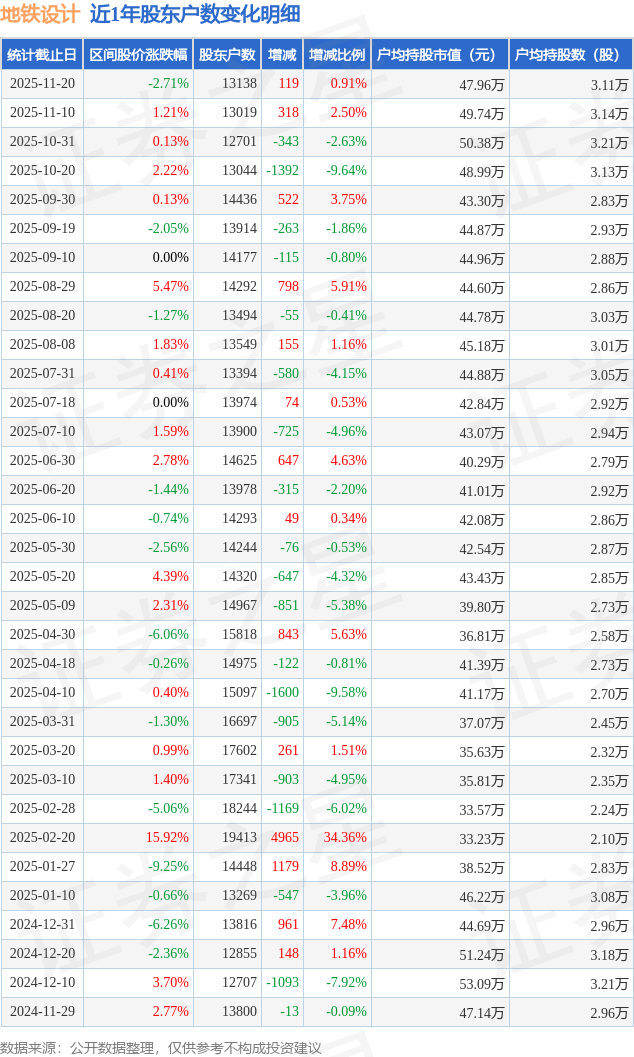
Task: Click the -1600 decrease value
Action: 283,693
